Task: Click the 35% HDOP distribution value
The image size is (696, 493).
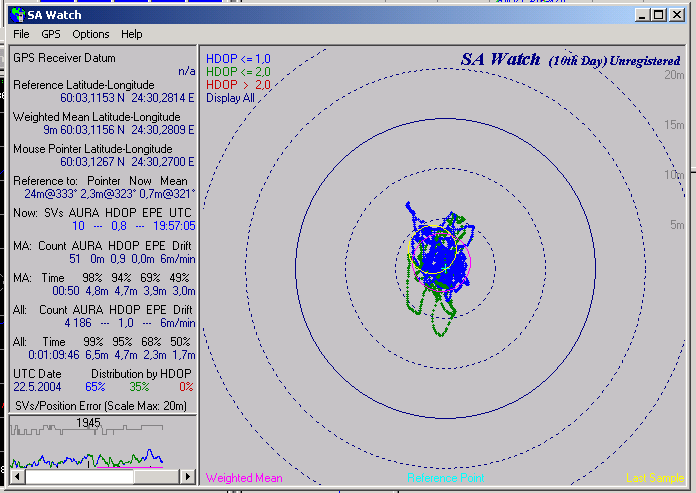Action: [x=139, y=387]
